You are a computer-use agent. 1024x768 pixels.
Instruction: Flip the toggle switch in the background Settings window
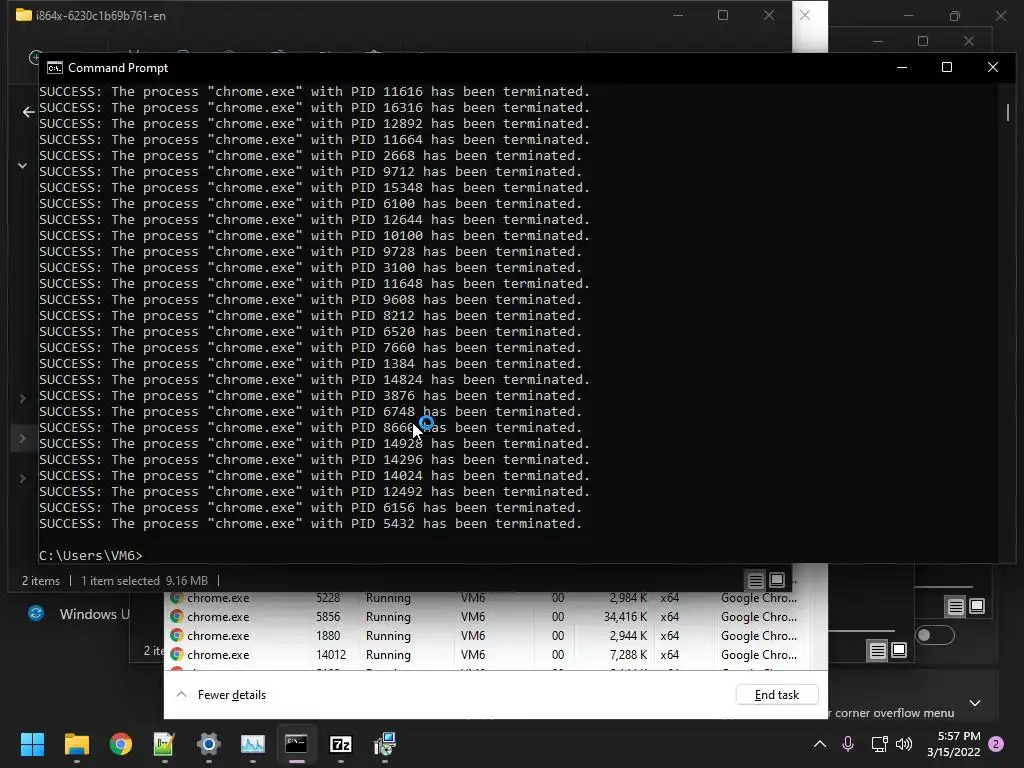(x=935, y=635)
